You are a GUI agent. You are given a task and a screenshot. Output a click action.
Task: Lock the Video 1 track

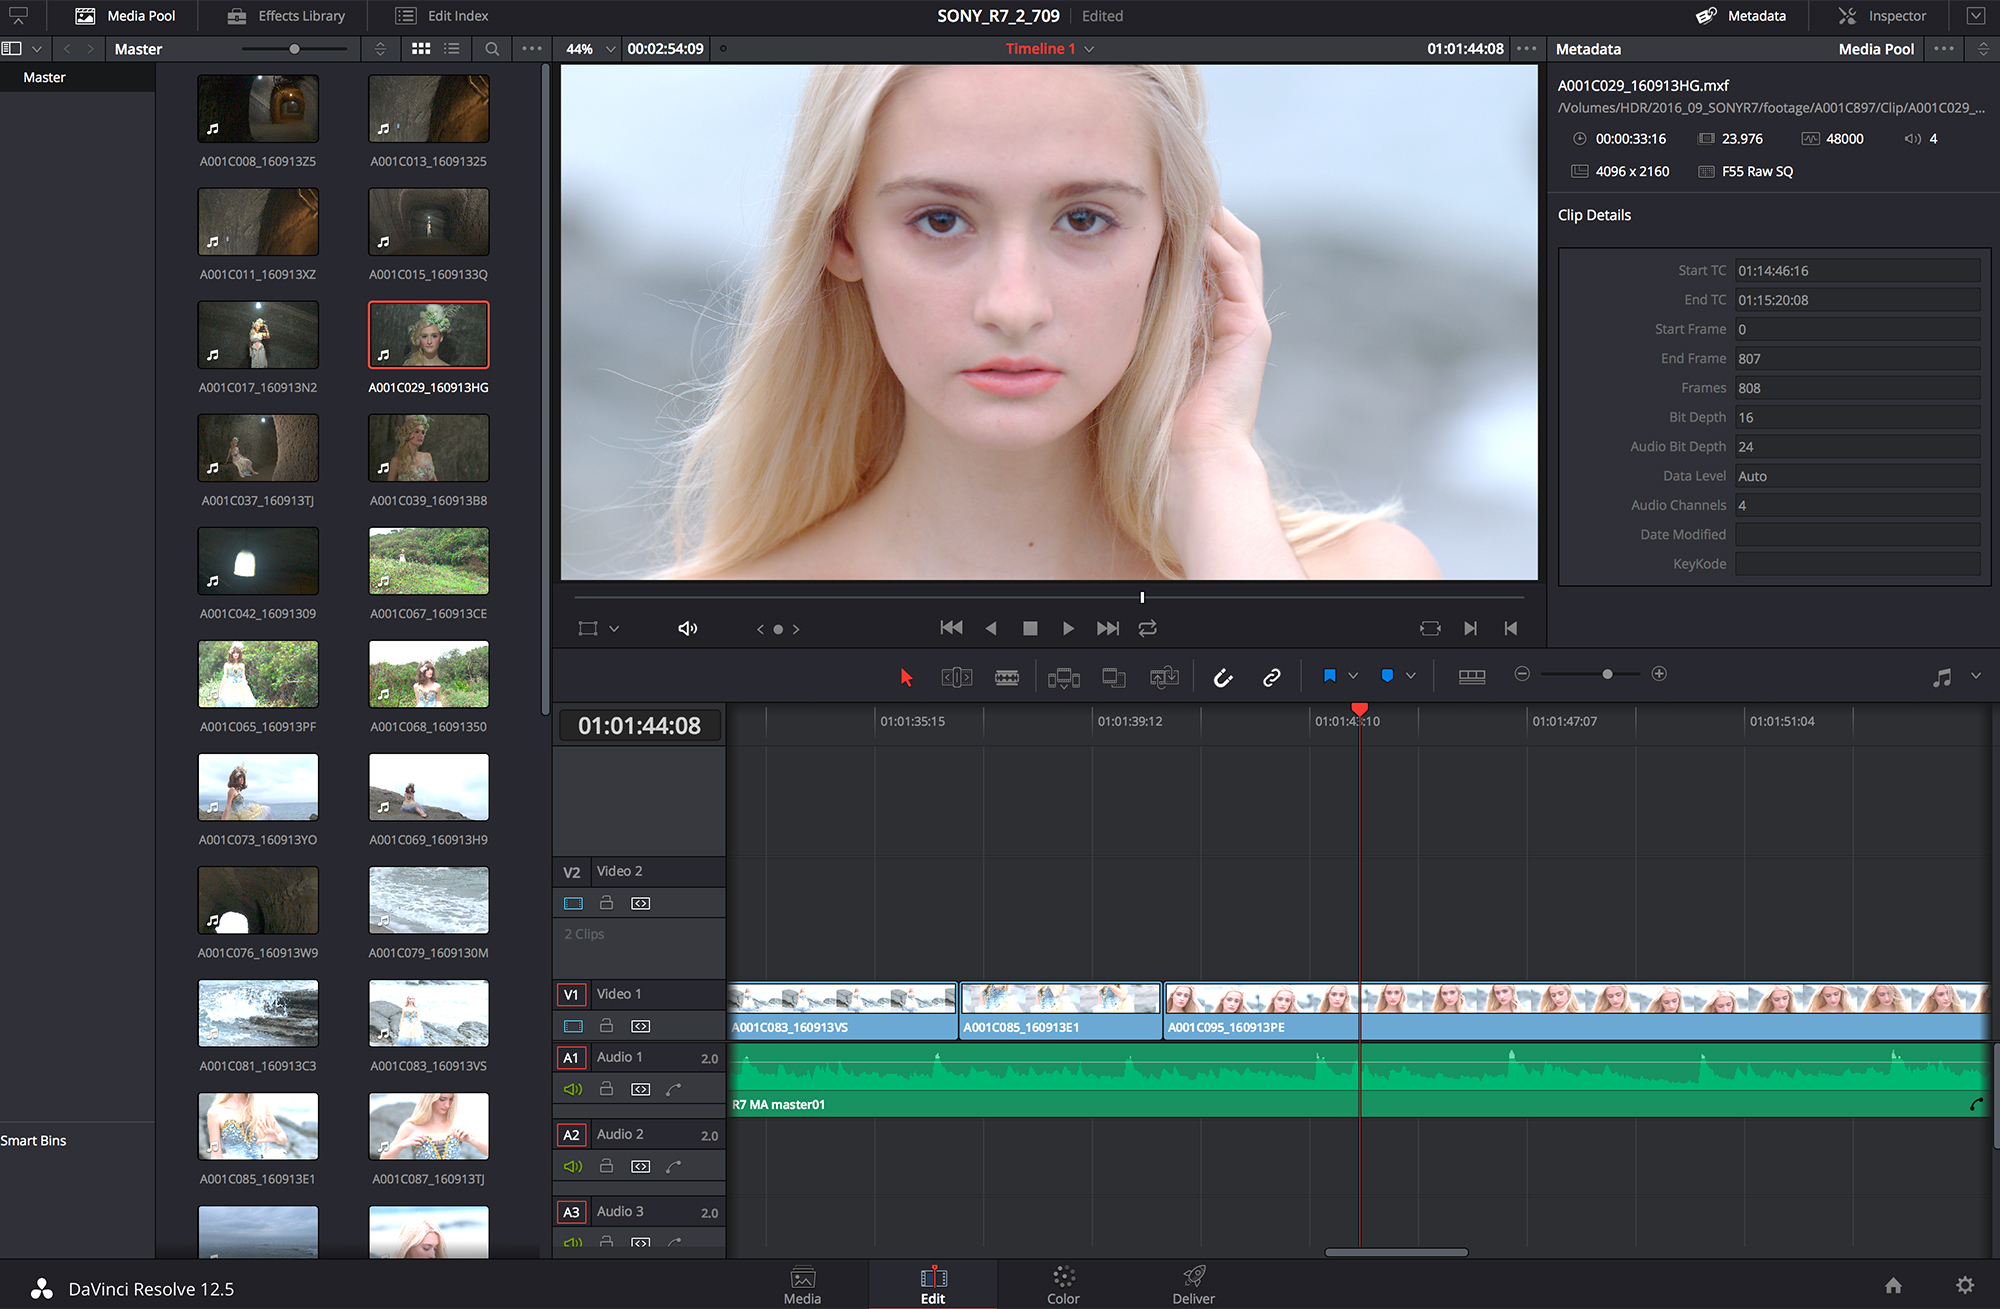click(x=606, y=1026)
